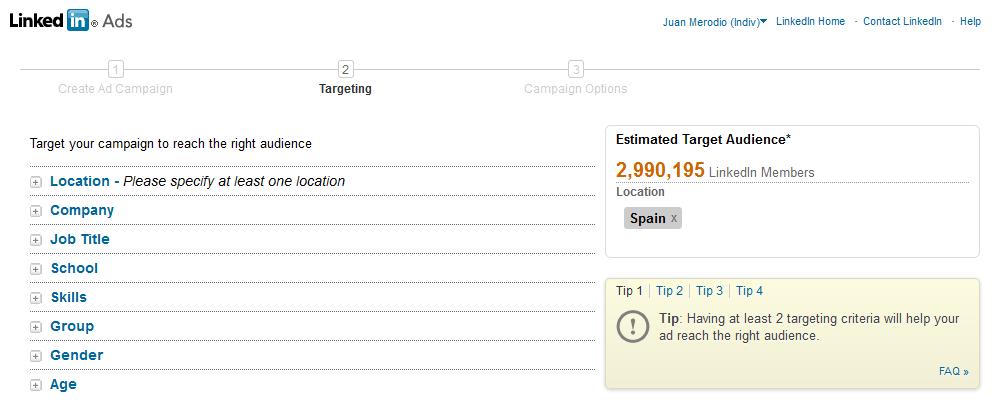Click the step 2 number box
The image size is (993, 402).
[345, 68]
